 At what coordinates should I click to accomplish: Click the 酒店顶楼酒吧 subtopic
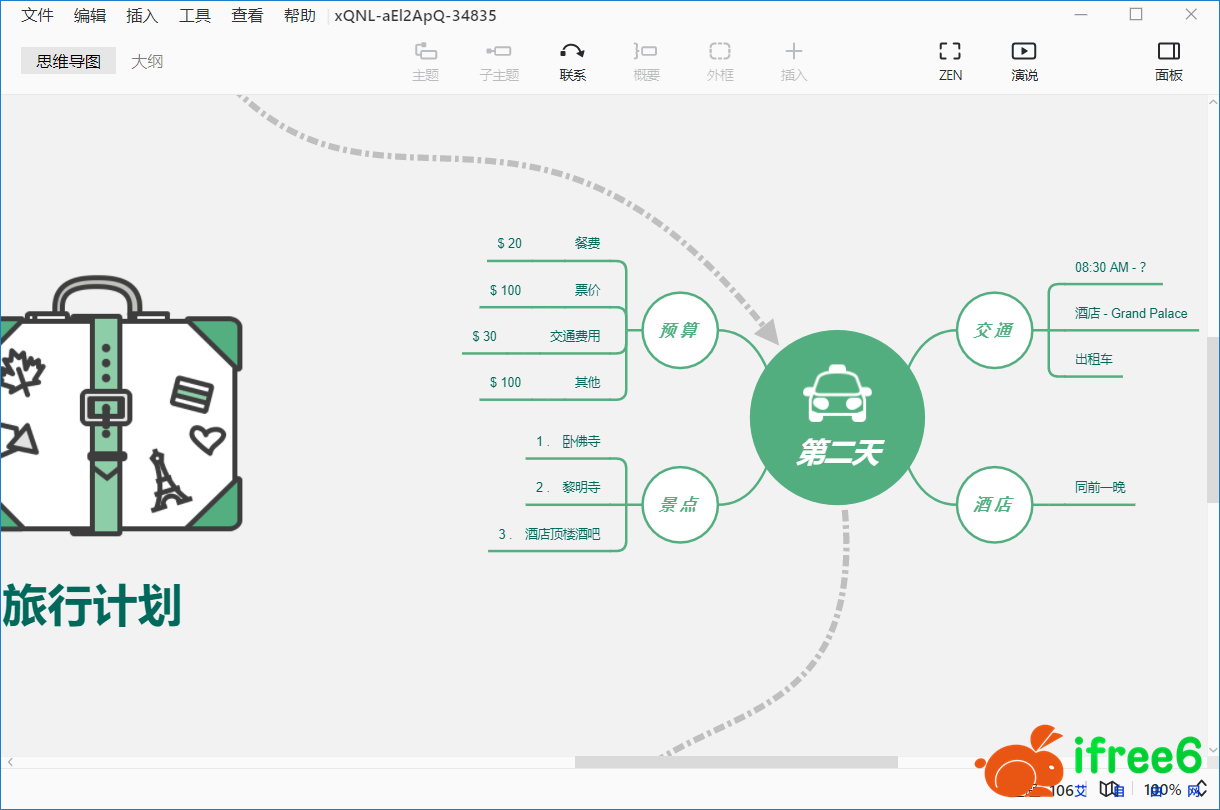562,534
